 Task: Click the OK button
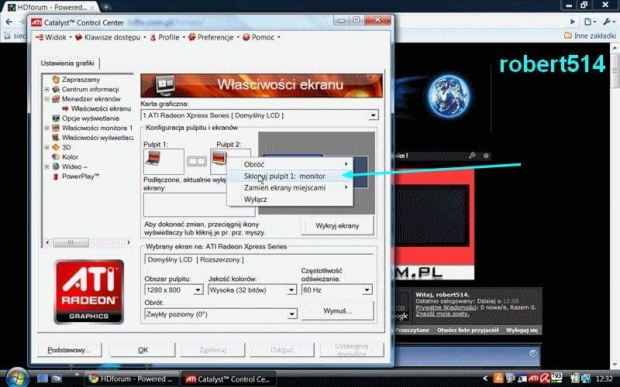(x=143, y=350)
